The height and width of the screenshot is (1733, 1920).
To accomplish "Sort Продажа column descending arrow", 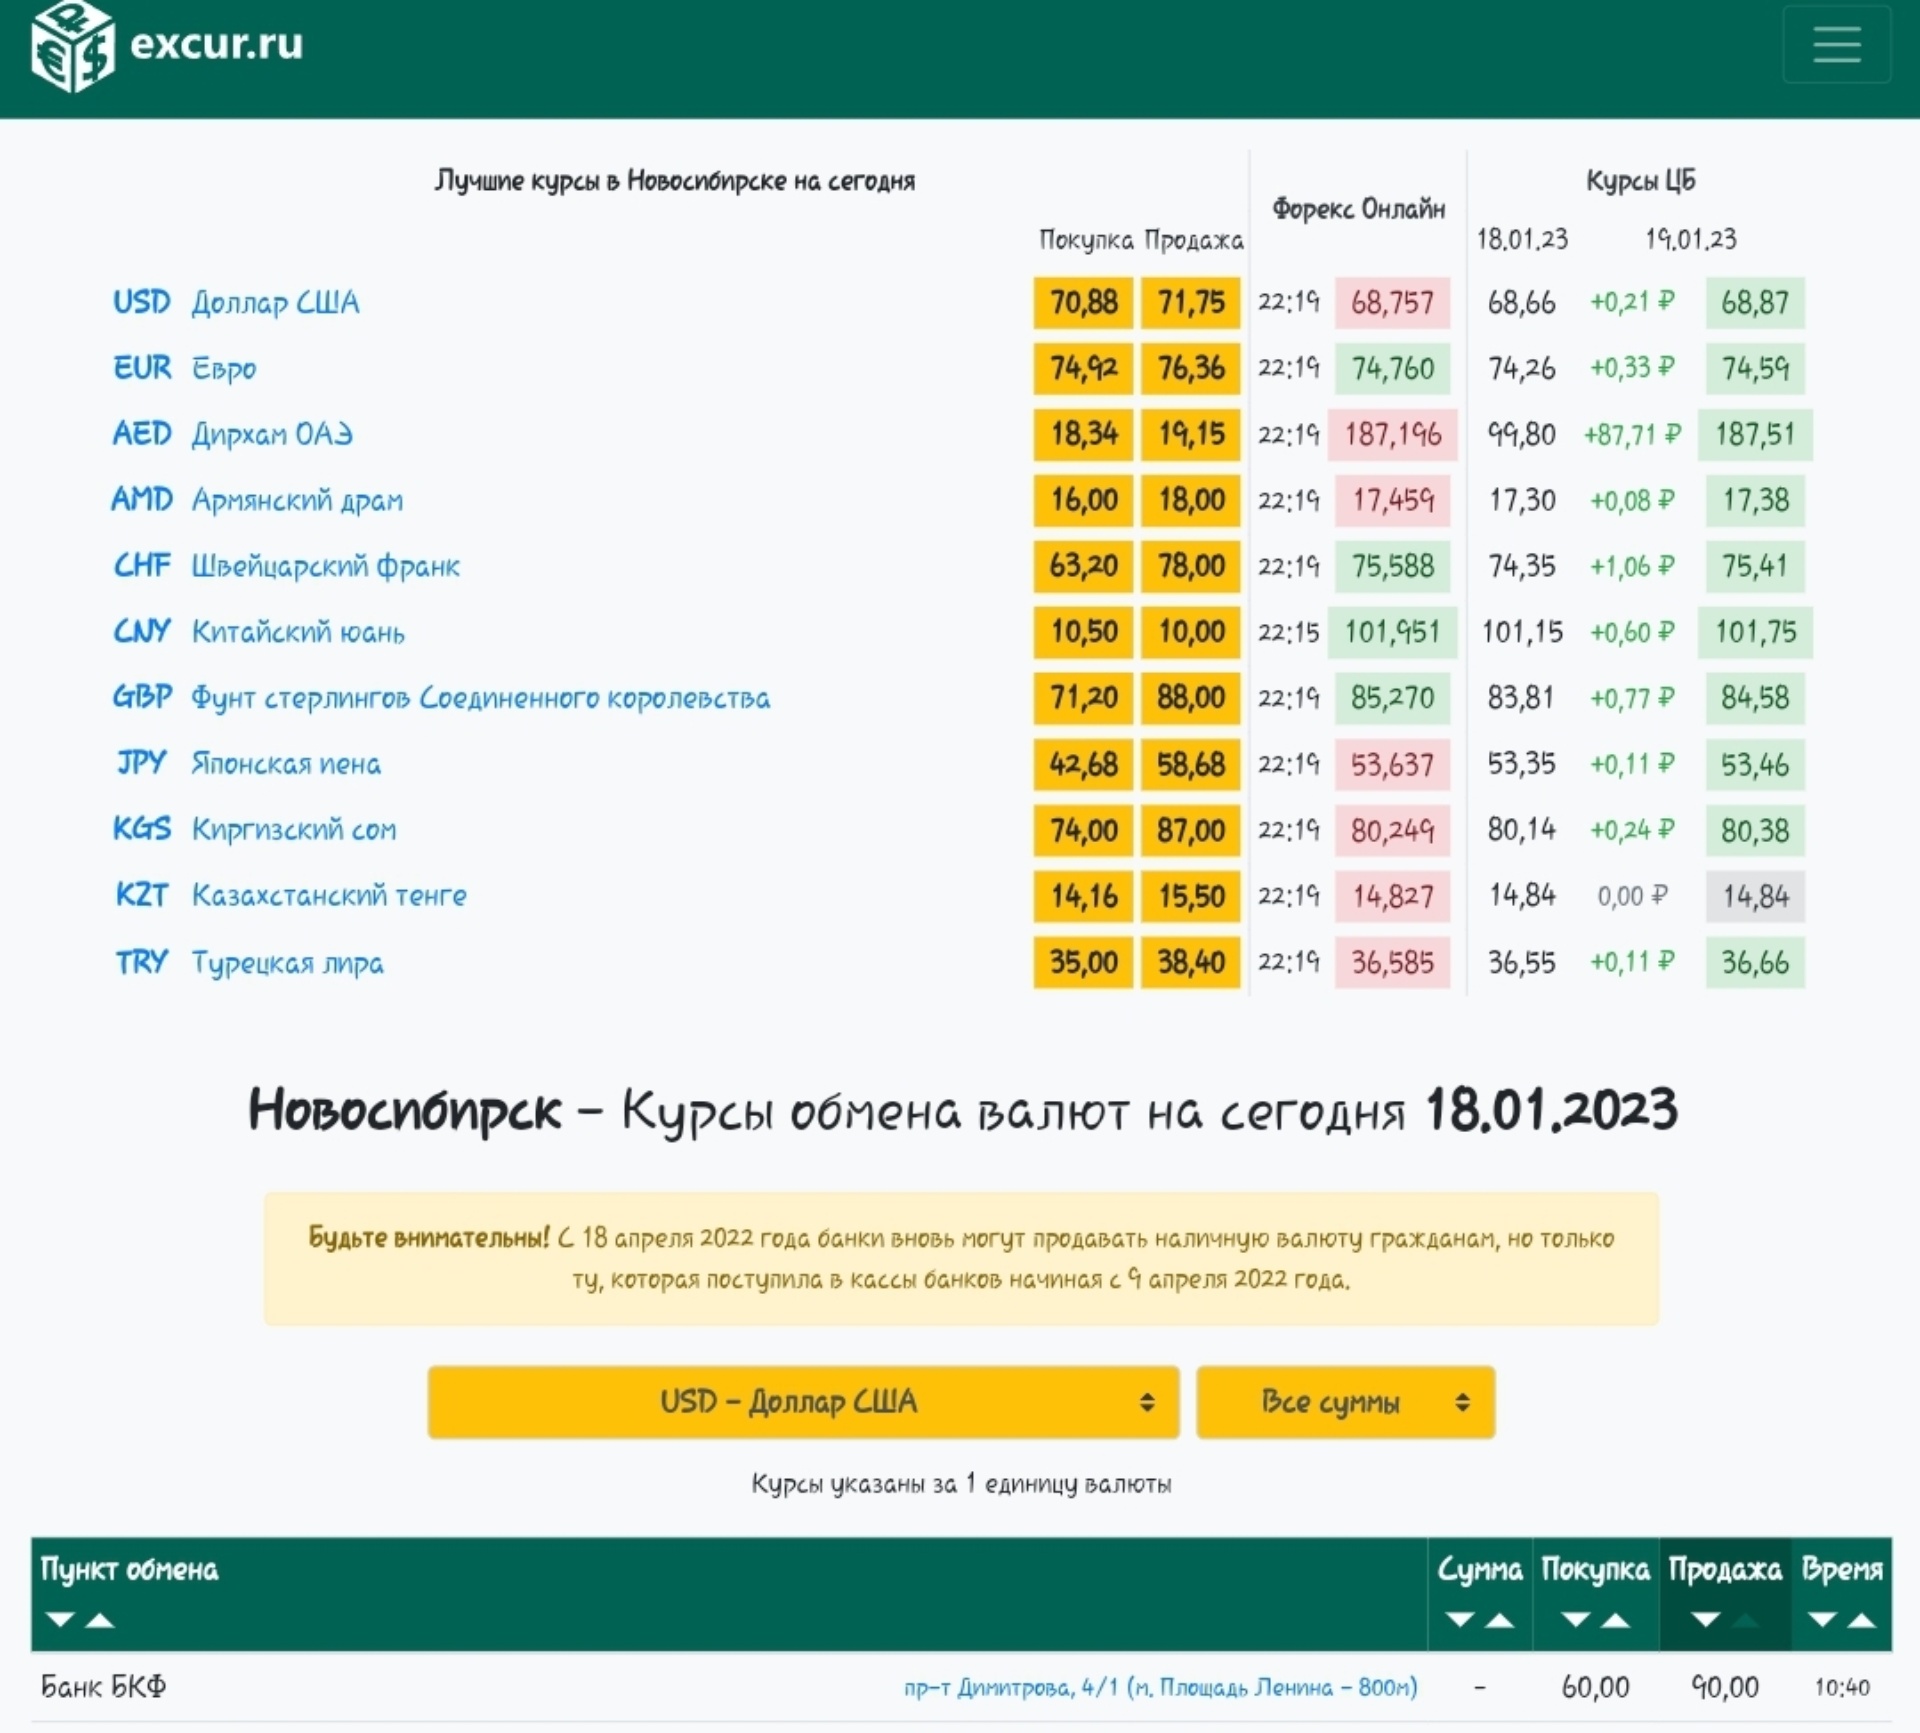I will (x=1706, y=1619).
